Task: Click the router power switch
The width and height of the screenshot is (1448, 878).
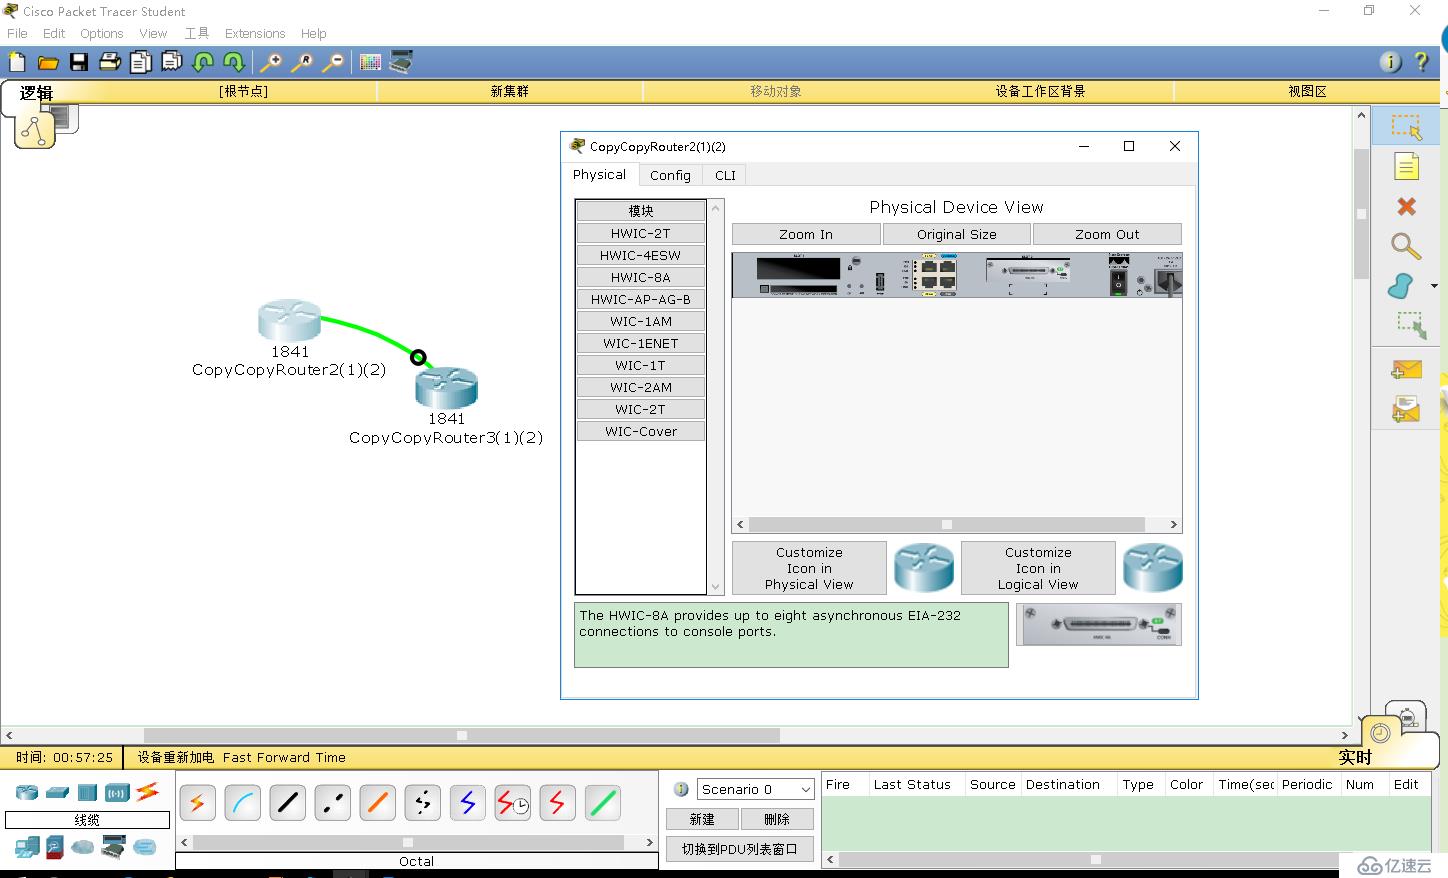Action: tap(1118, 284)
